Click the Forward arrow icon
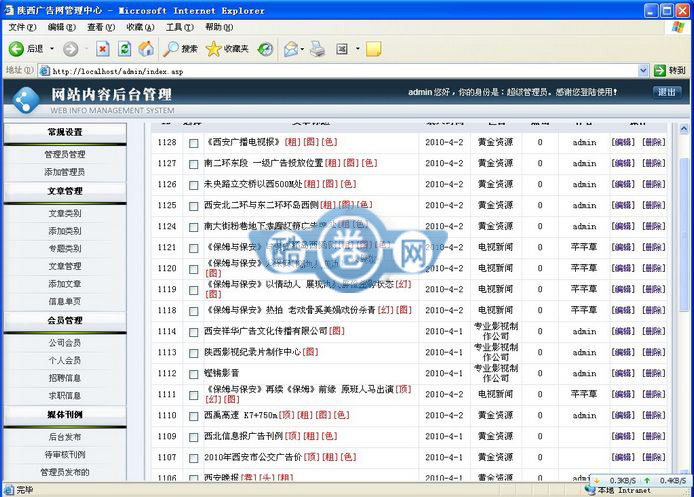694x497 pixels. point(70,49)
